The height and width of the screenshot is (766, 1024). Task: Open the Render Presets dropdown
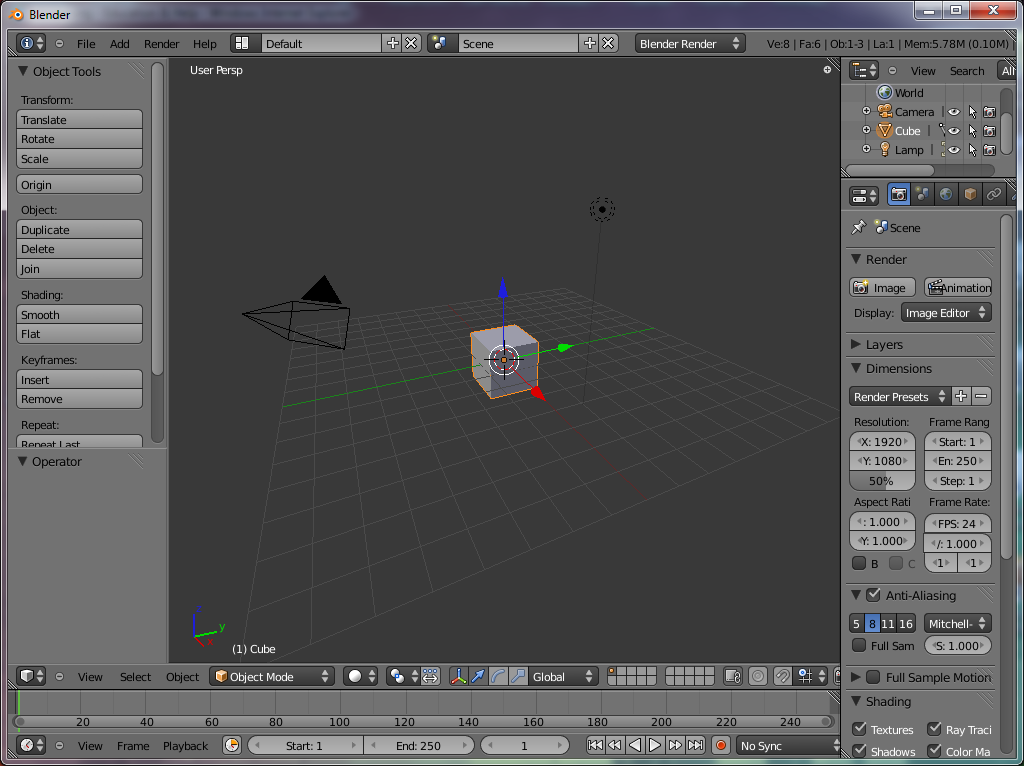point(900,396)
